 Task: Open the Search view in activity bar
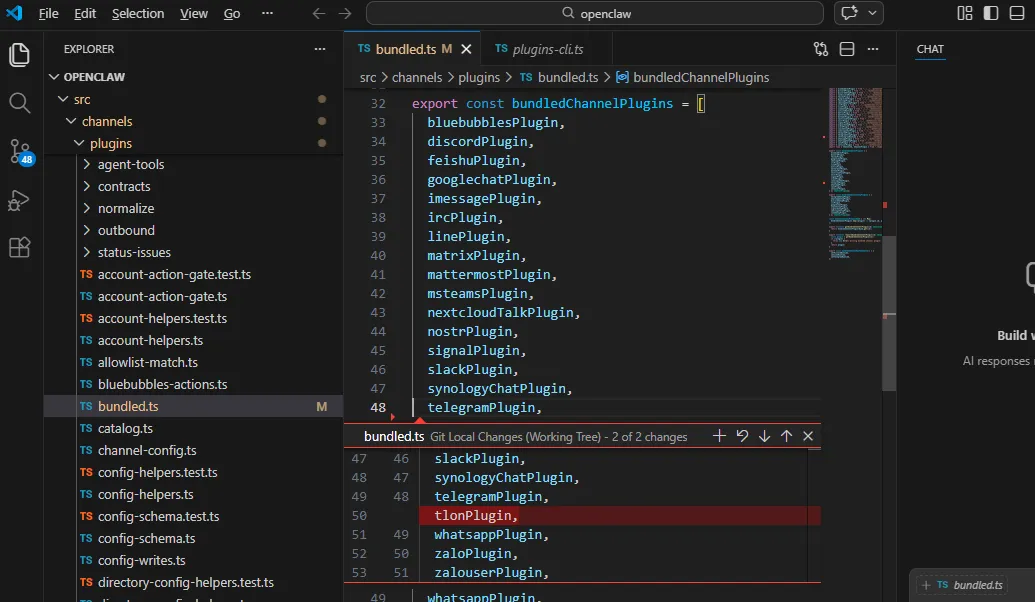coord(20,103)
